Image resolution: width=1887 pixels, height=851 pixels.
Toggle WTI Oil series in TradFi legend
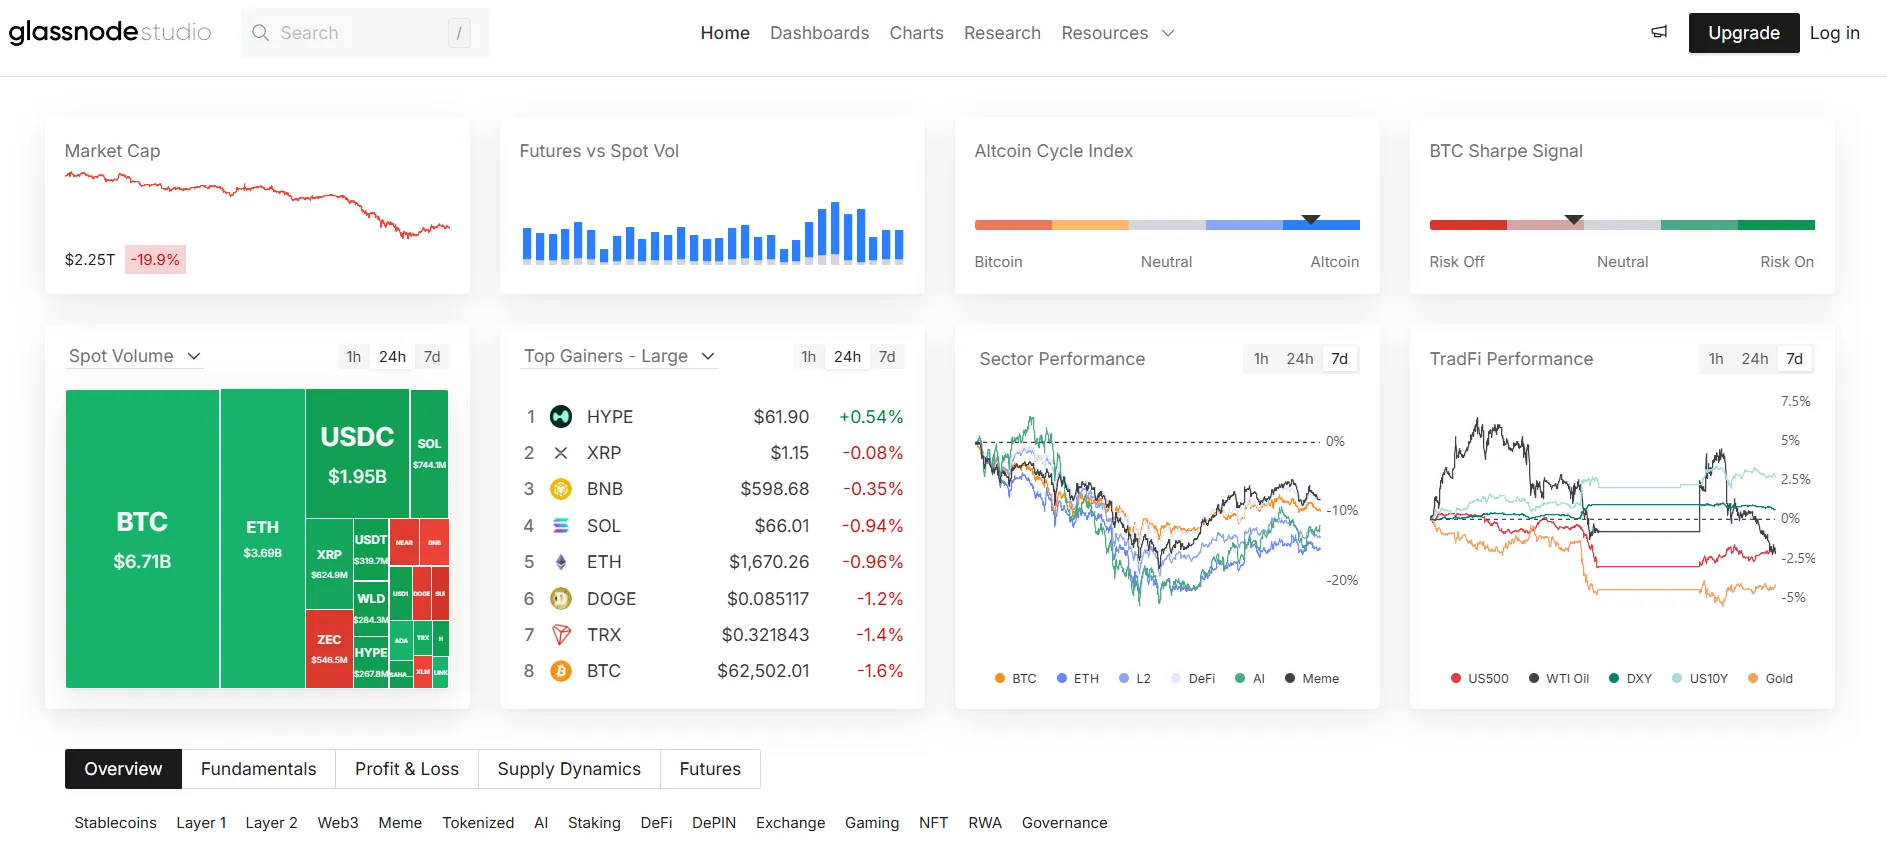(x=1559, y=678)
